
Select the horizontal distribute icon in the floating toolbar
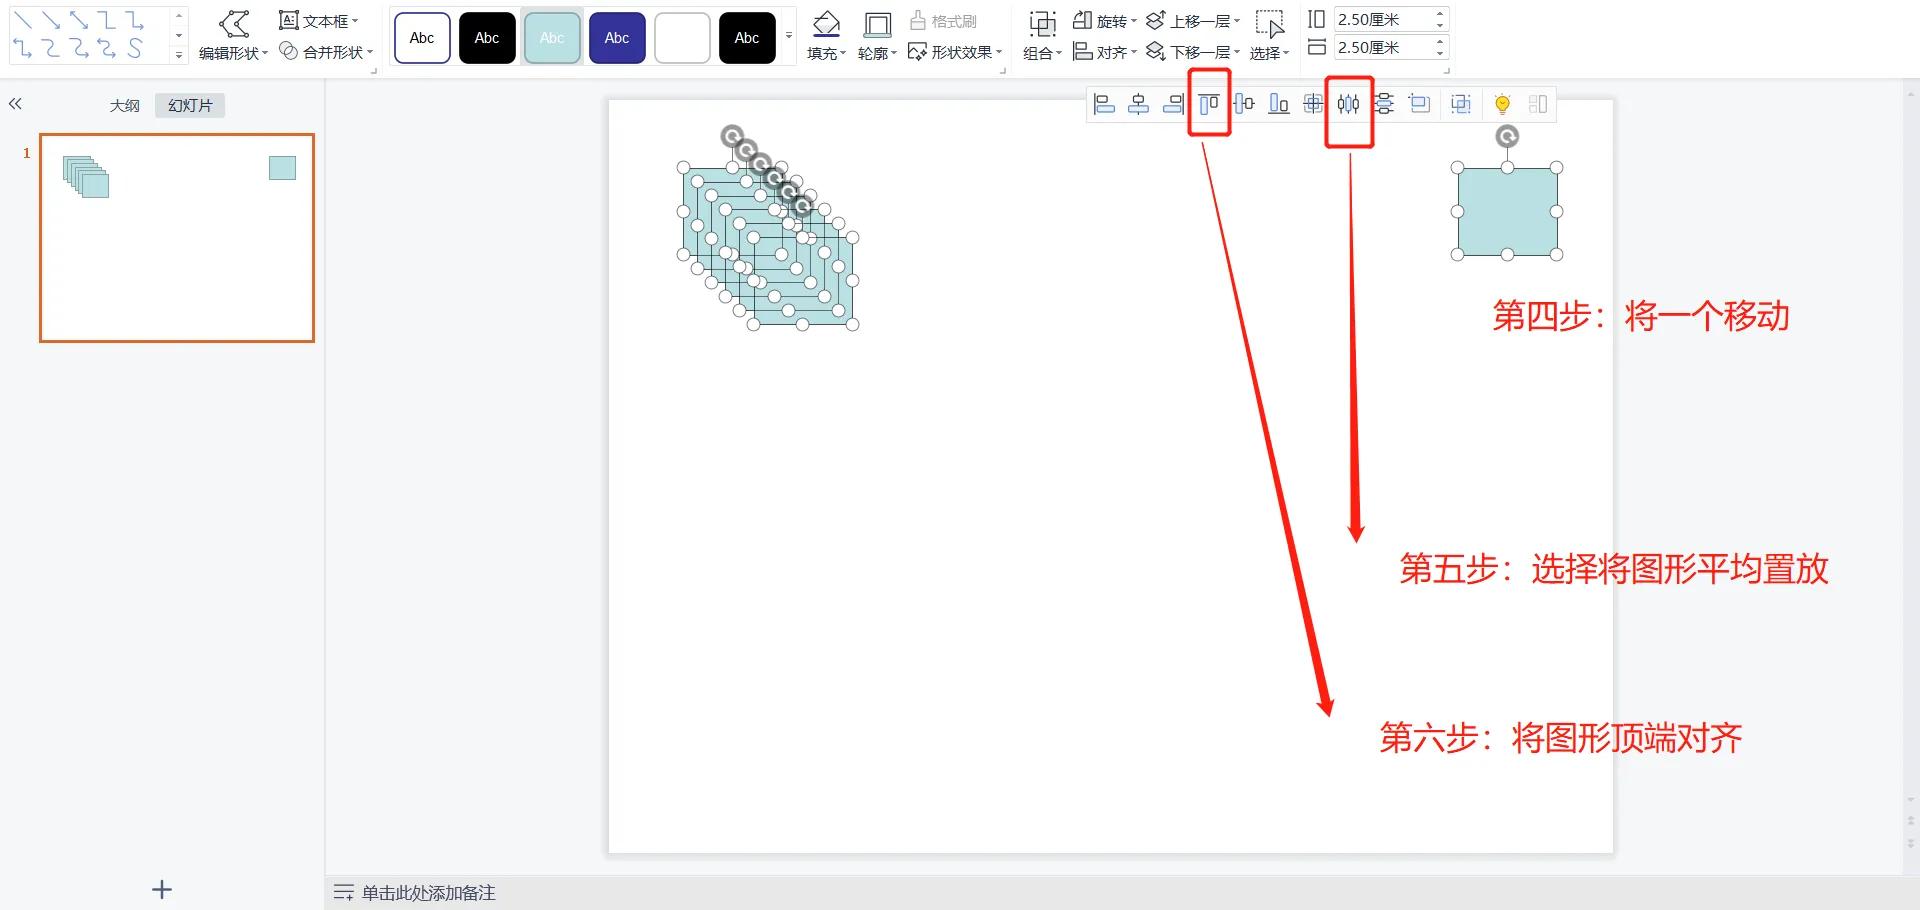pyautogui.click(x=1348, y=103)
